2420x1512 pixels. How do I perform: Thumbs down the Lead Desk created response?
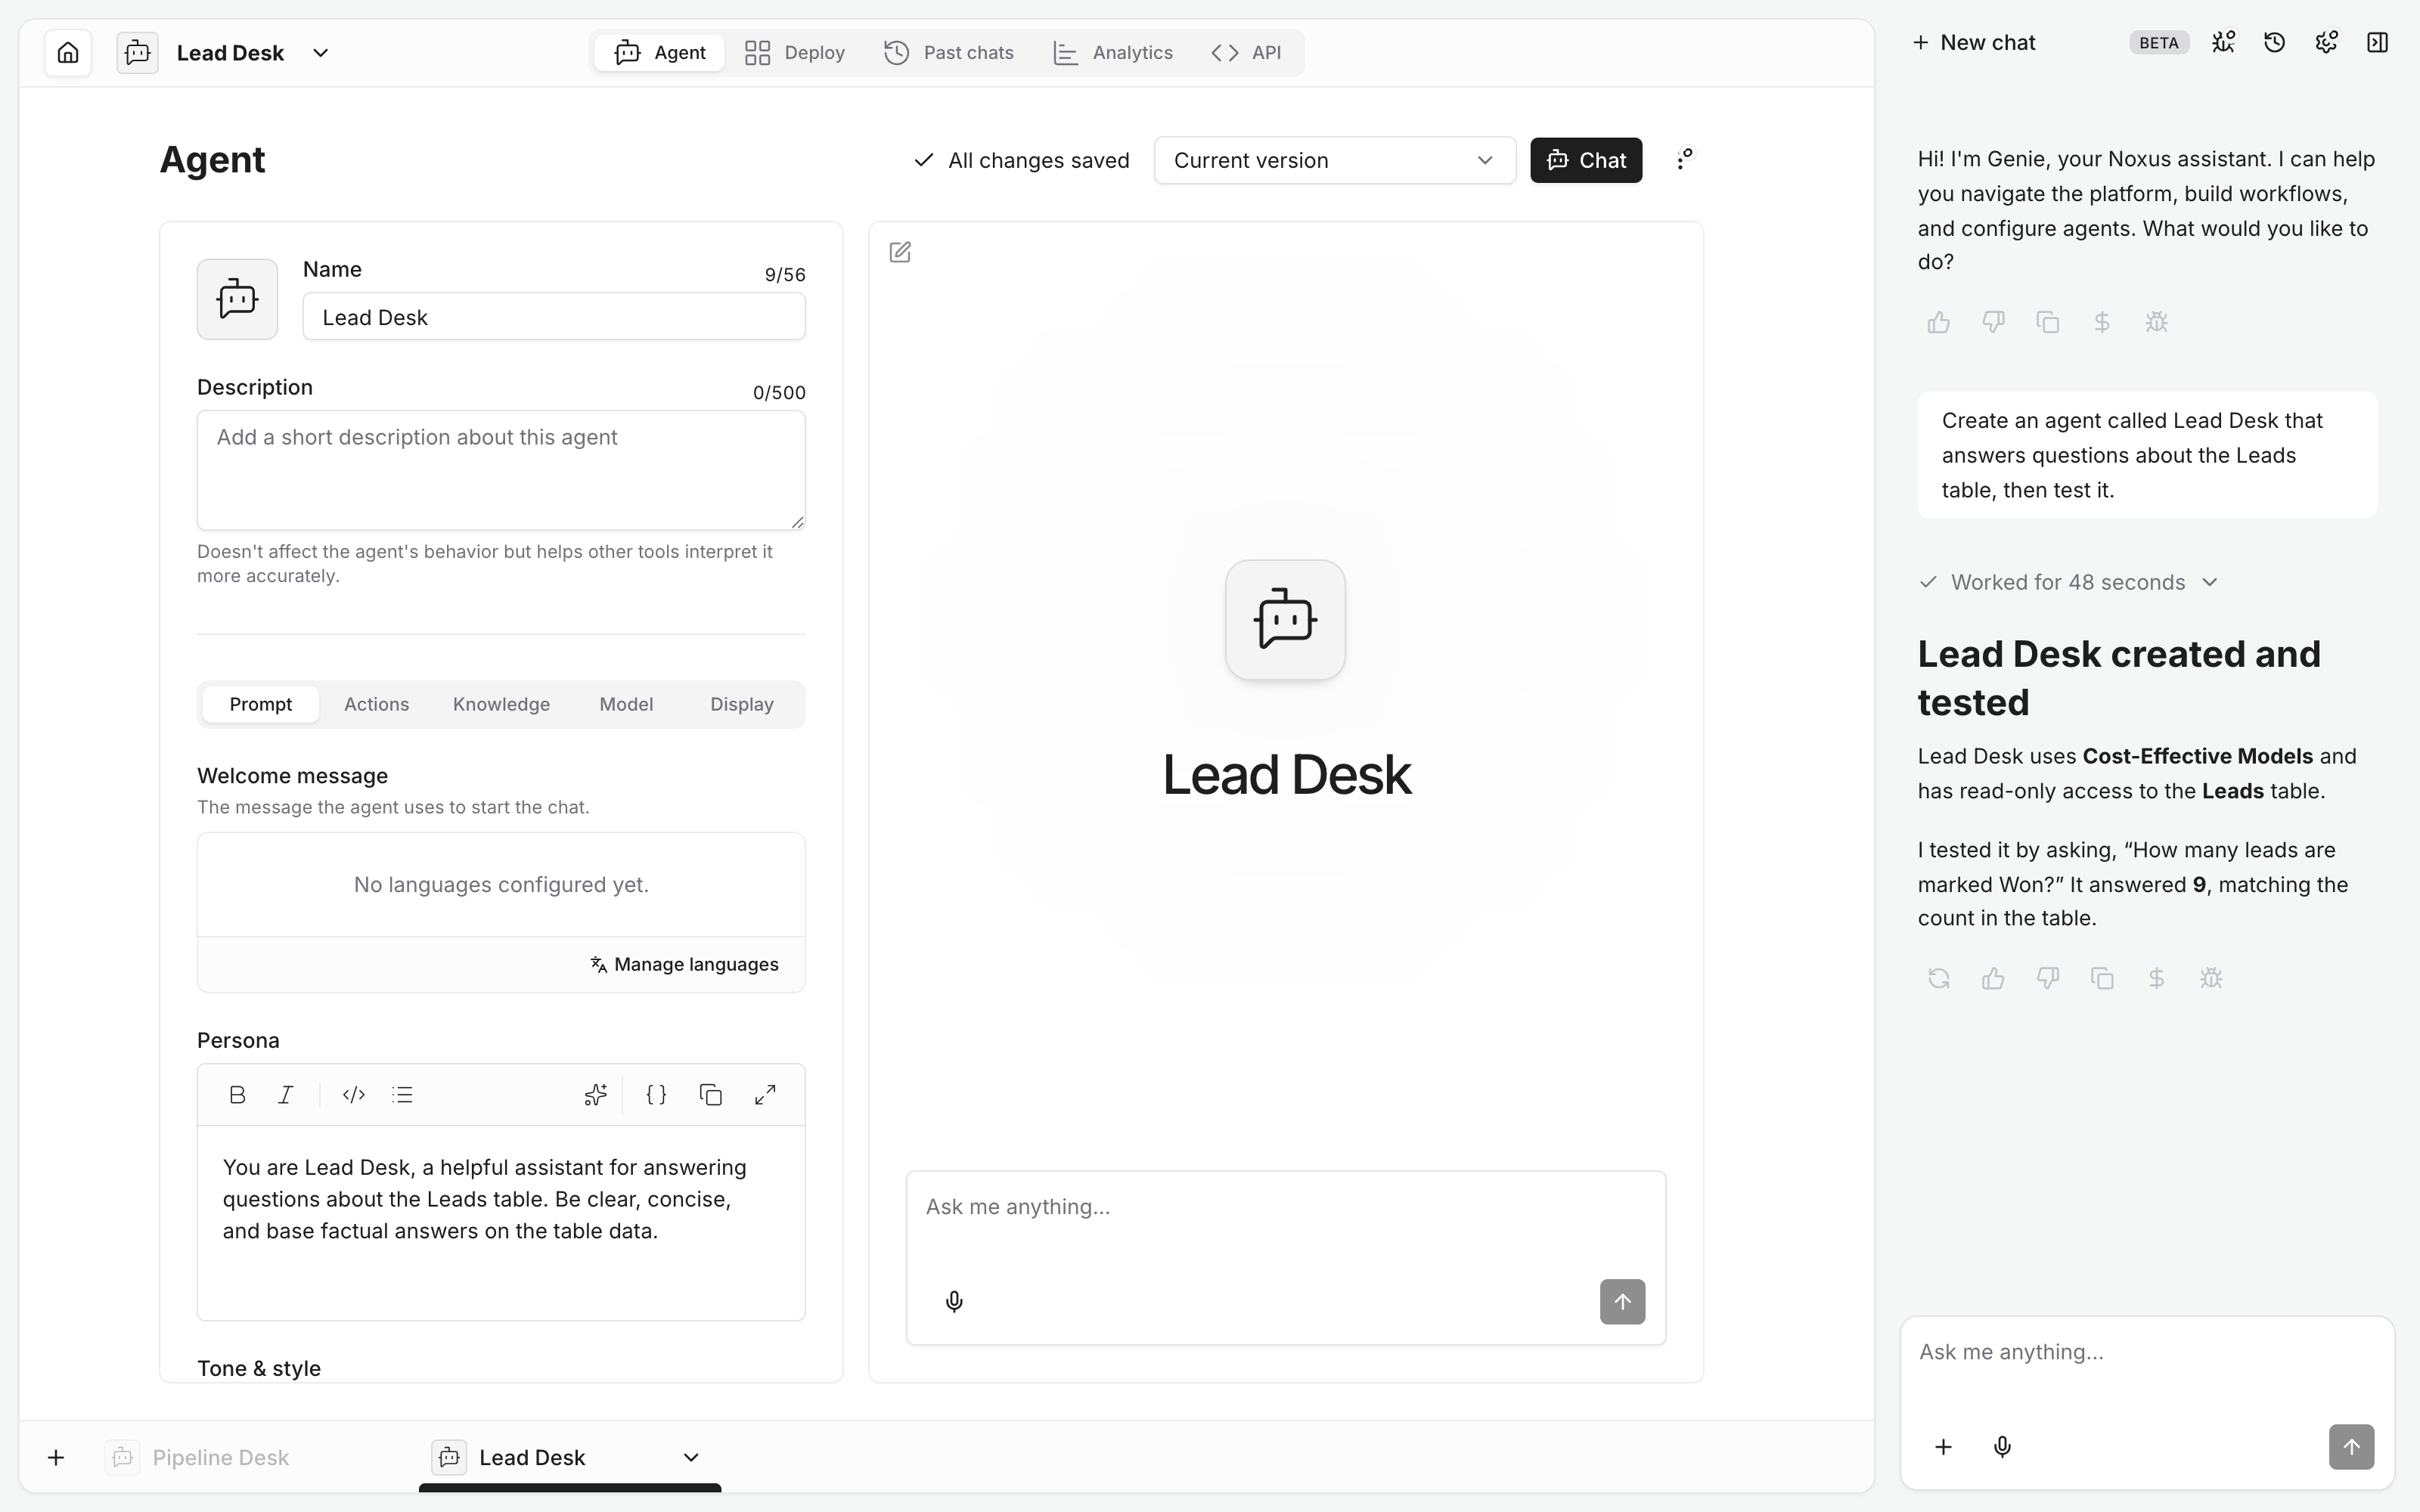click(x=2048, y=978)
